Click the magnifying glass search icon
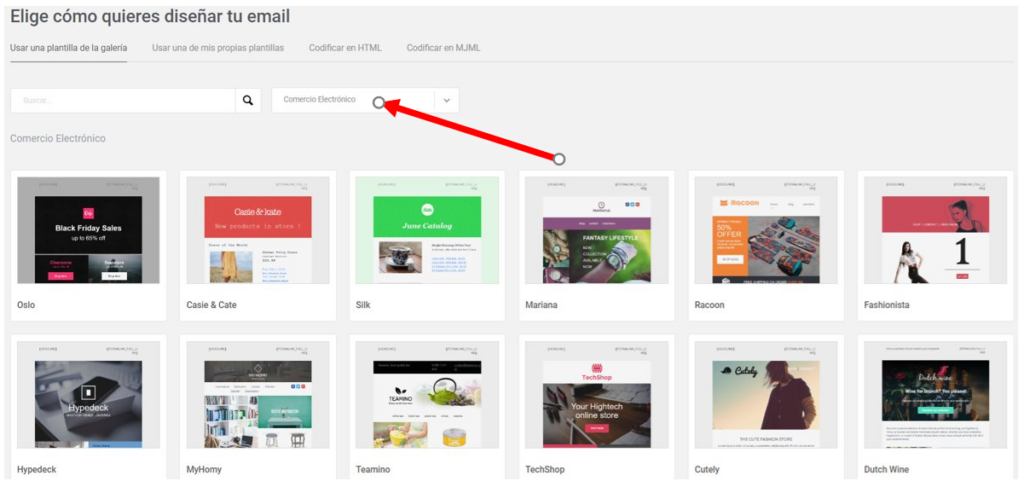 click(x=248, y=101)
